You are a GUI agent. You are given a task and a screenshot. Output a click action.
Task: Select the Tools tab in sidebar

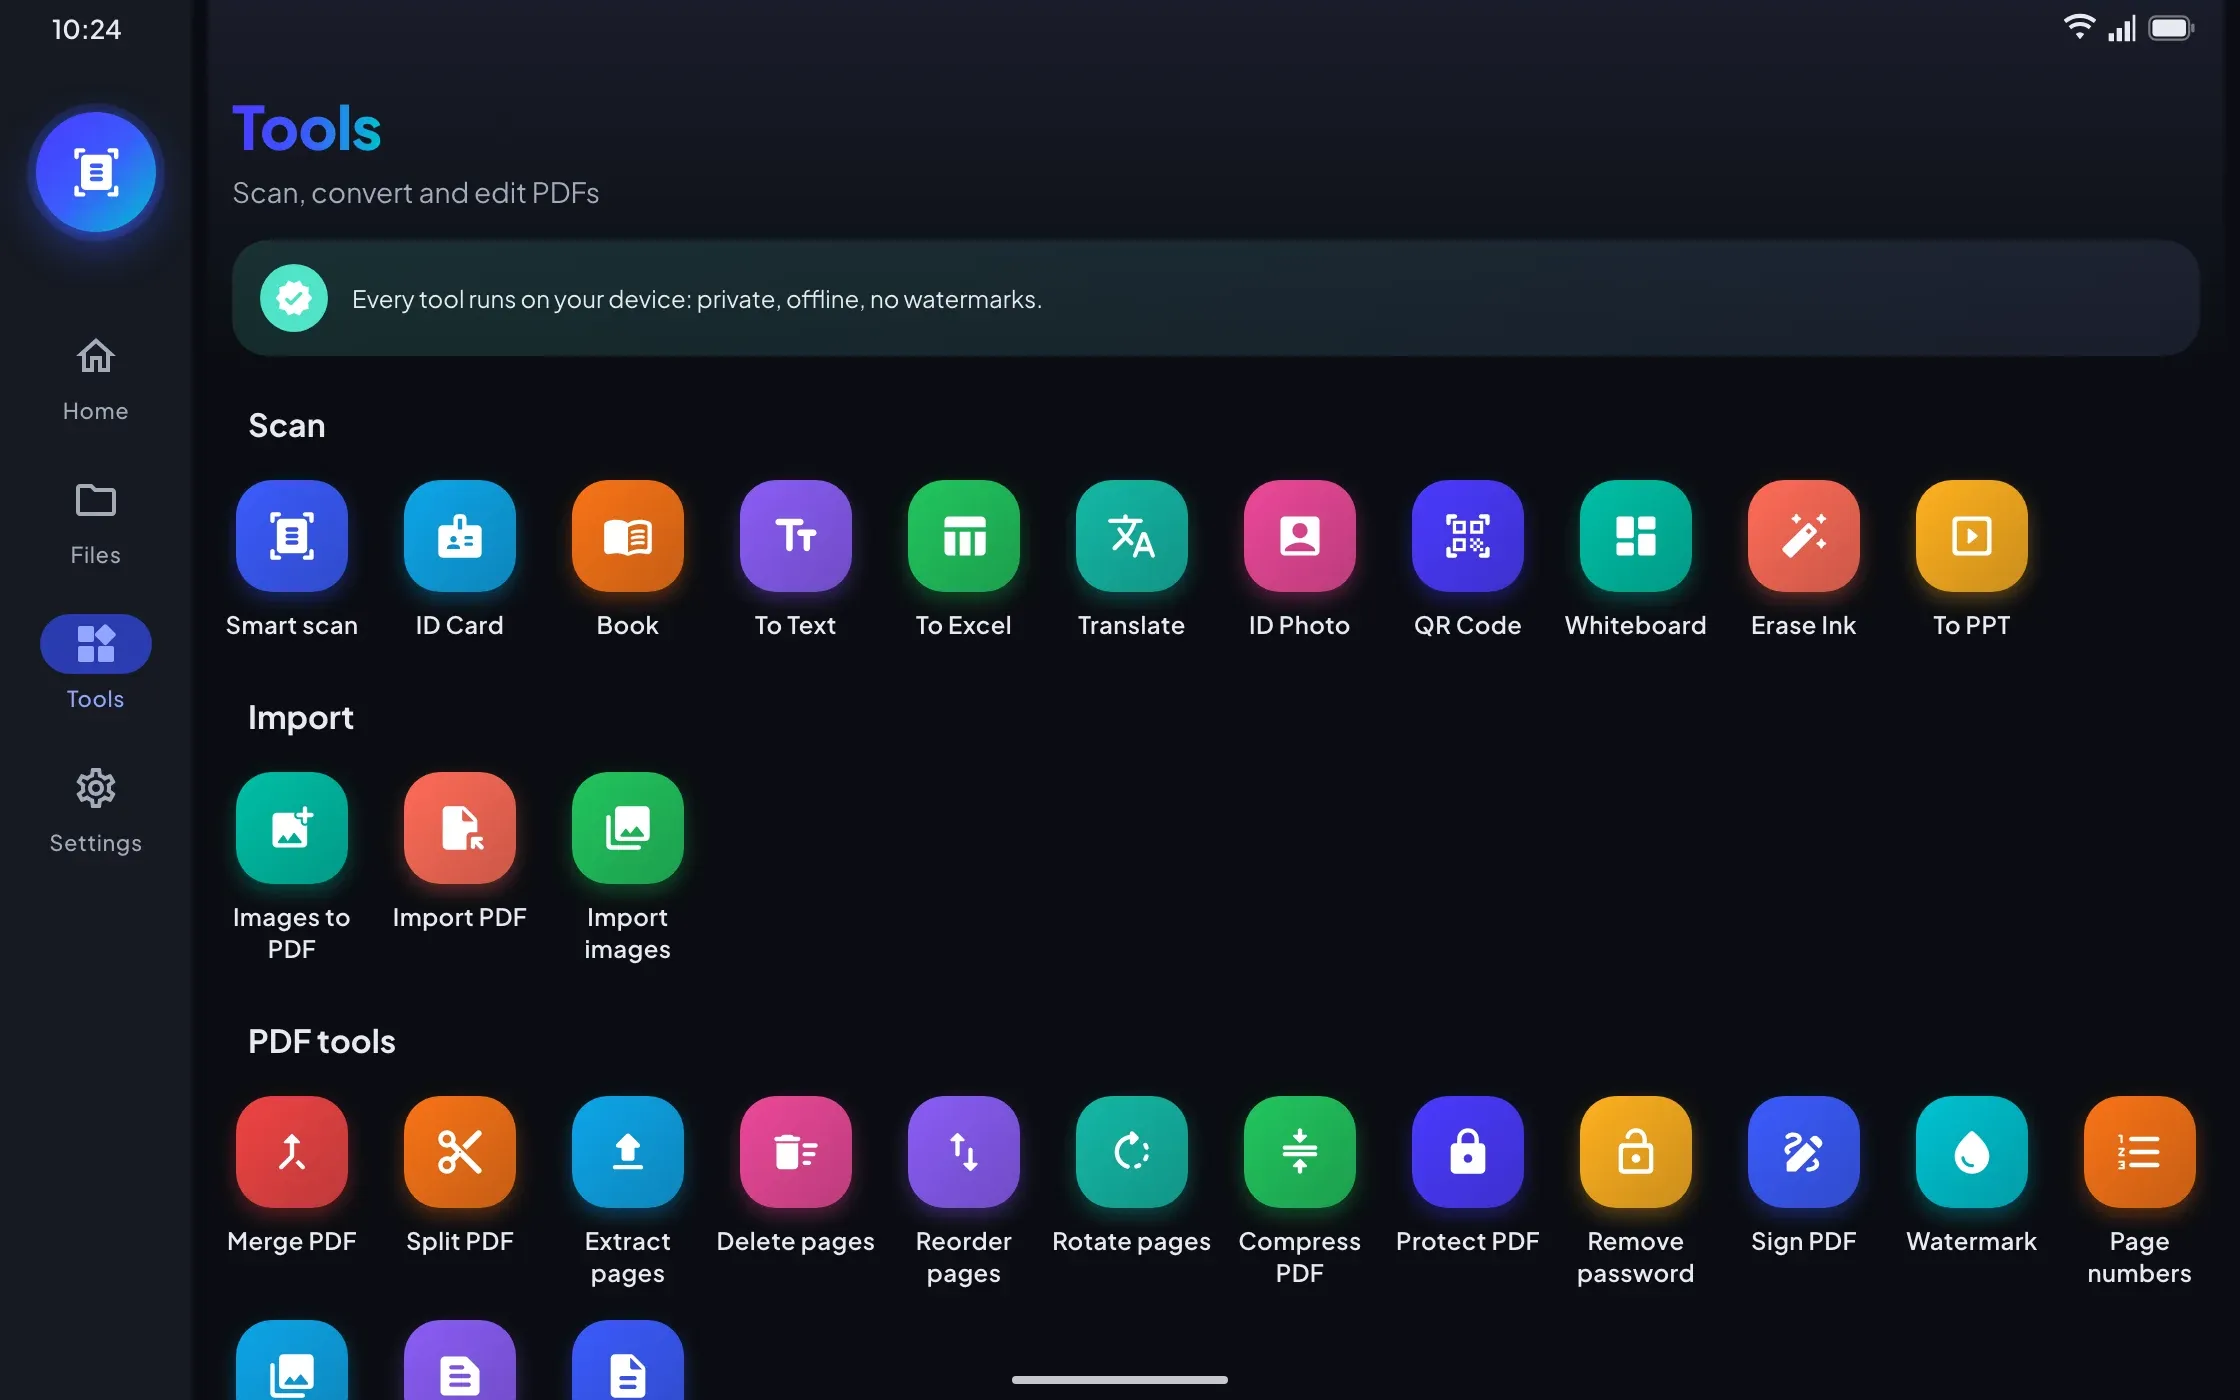point(95,662)
